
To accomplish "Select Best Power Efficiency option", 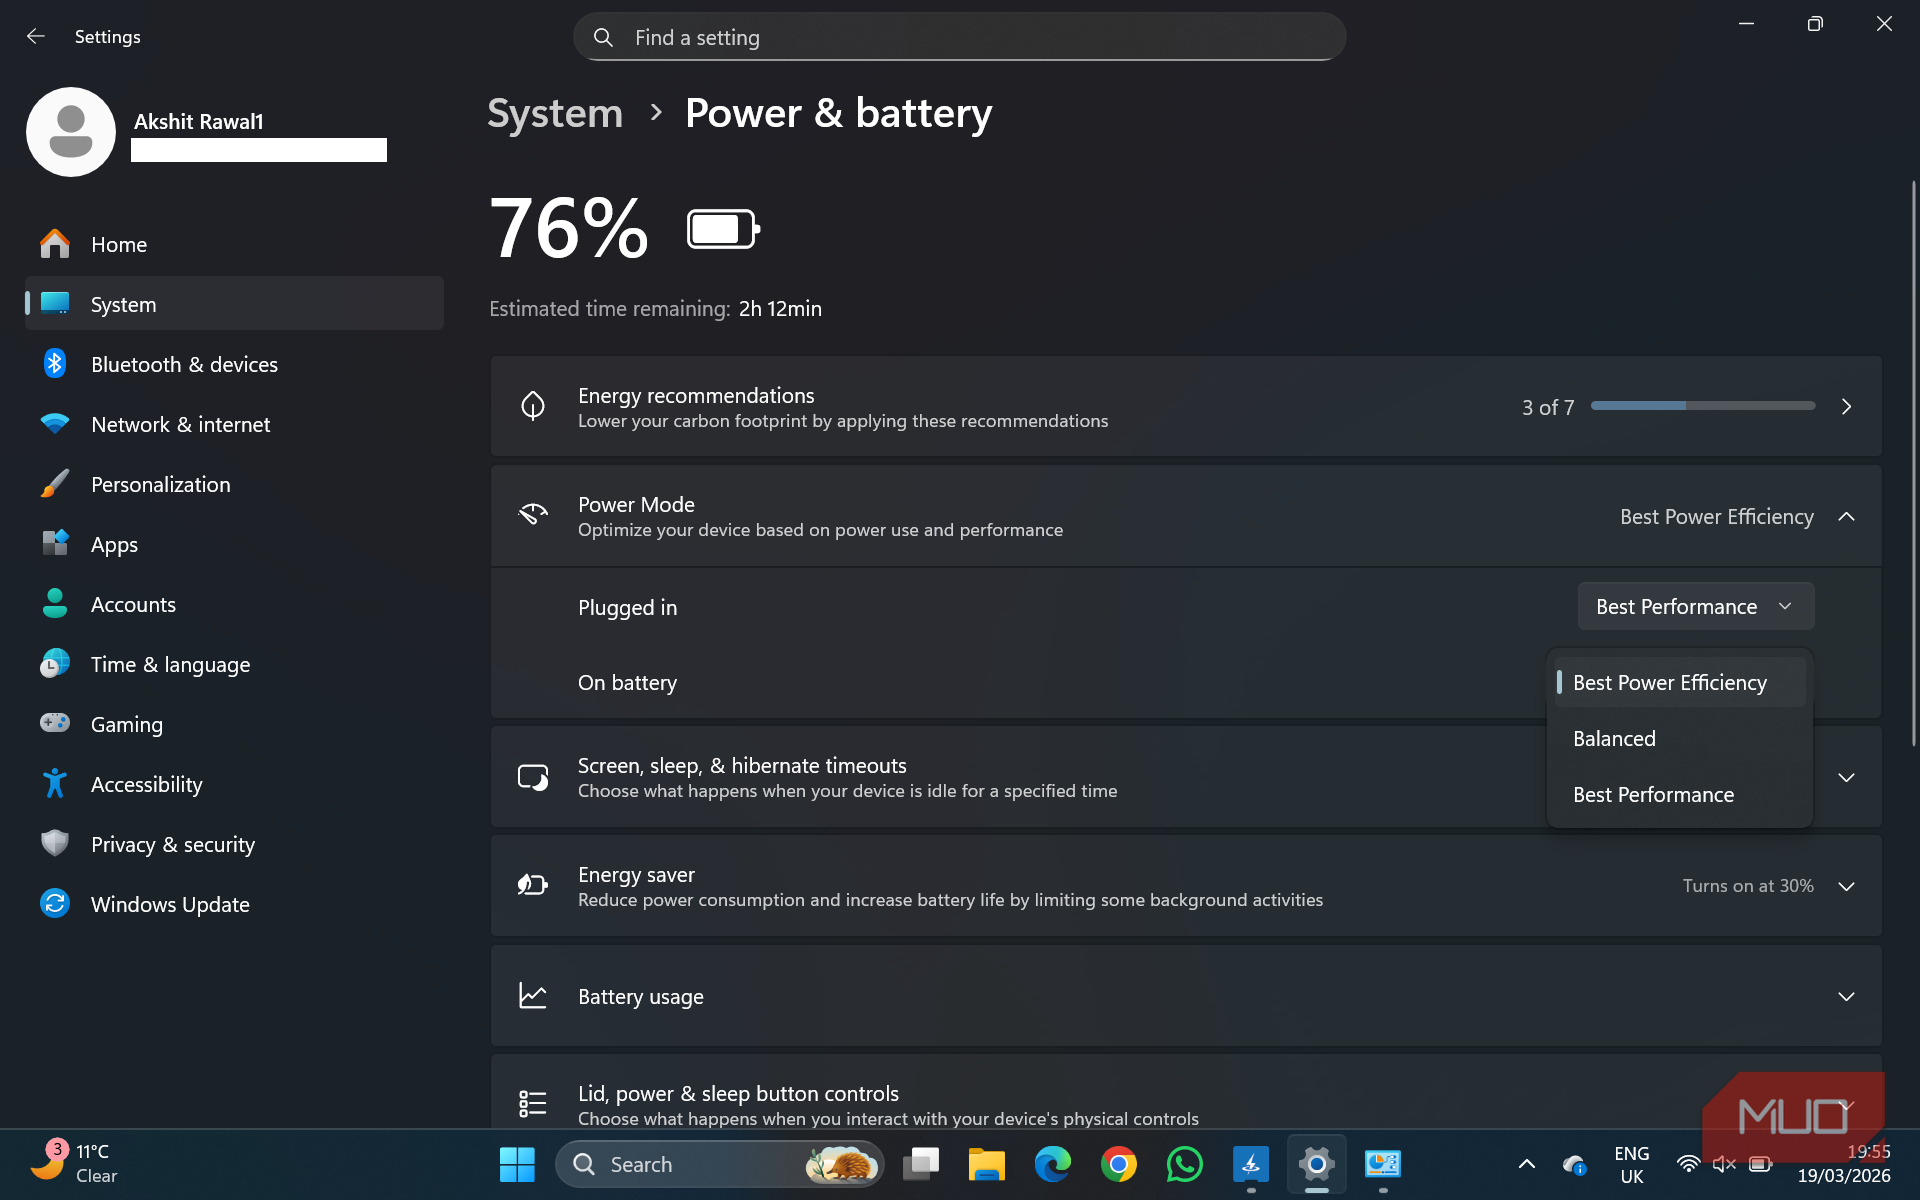I will point(1680,683).
